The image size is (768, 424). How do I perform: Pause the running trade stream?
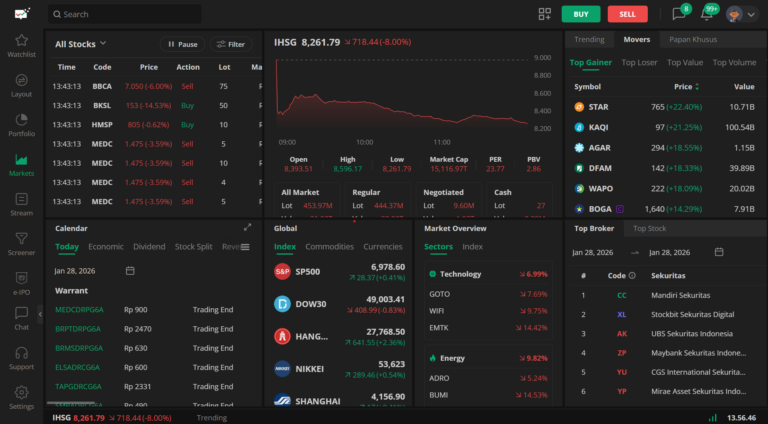click(181, 44)
